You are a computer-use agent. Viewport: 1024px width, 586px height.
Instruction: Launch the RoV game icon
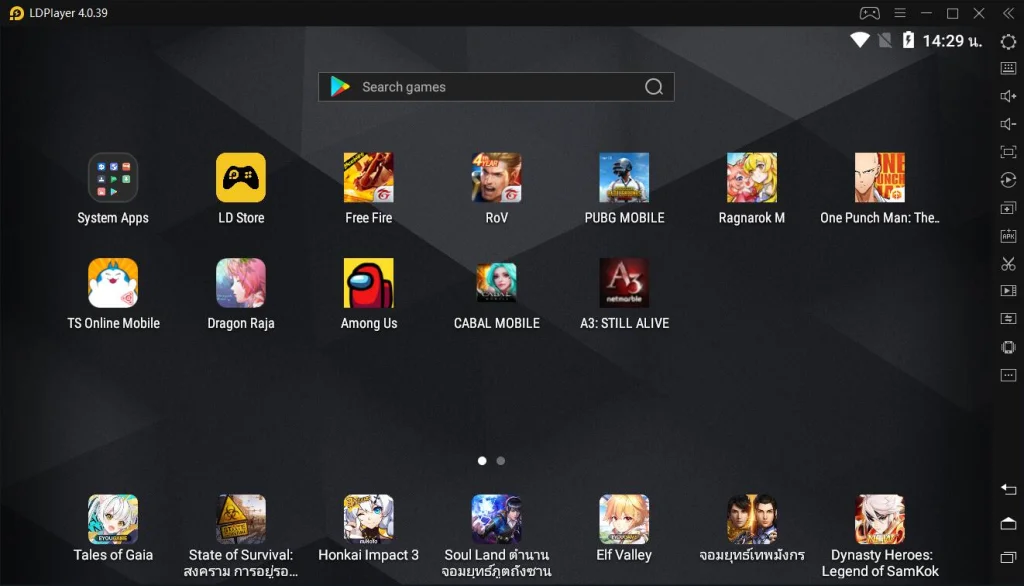coord(496,178)
